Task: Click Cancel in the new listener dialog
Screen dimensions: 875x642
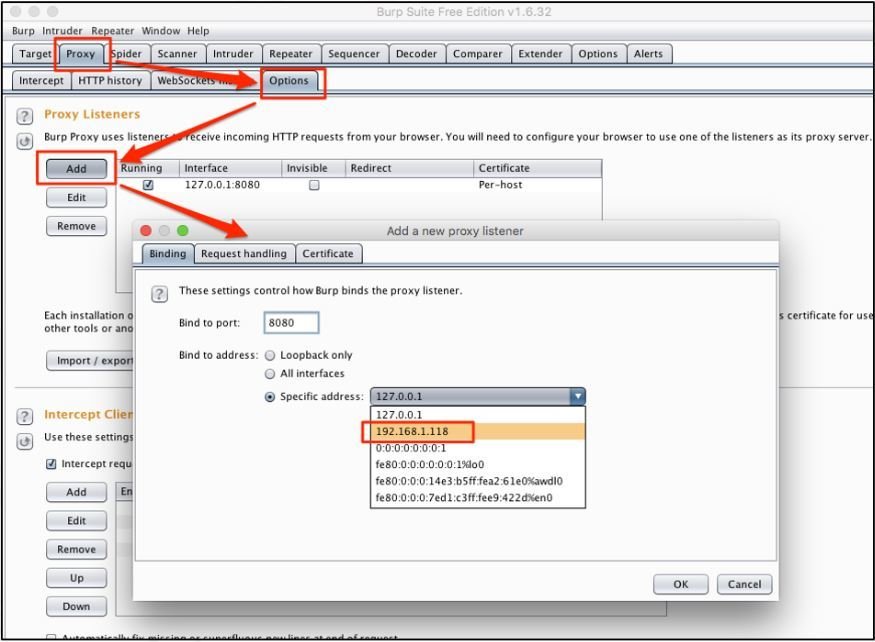Action: (744, 584)
